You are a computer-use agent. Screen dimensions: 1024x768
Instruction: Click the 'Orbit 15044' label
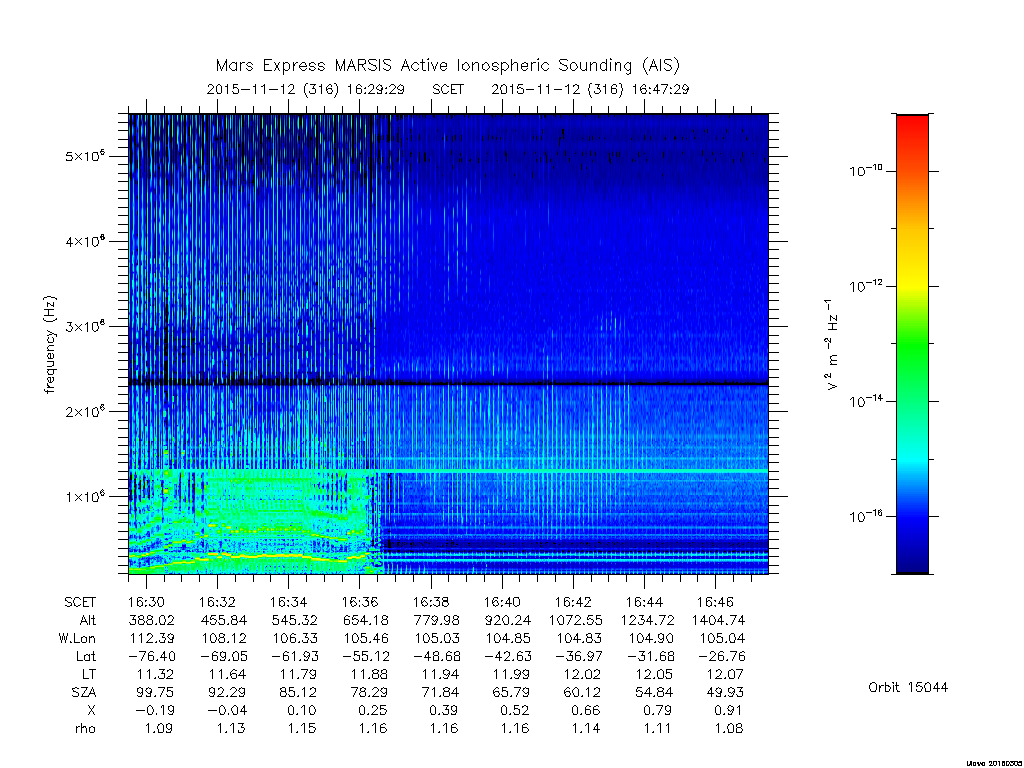coord(908,687)
